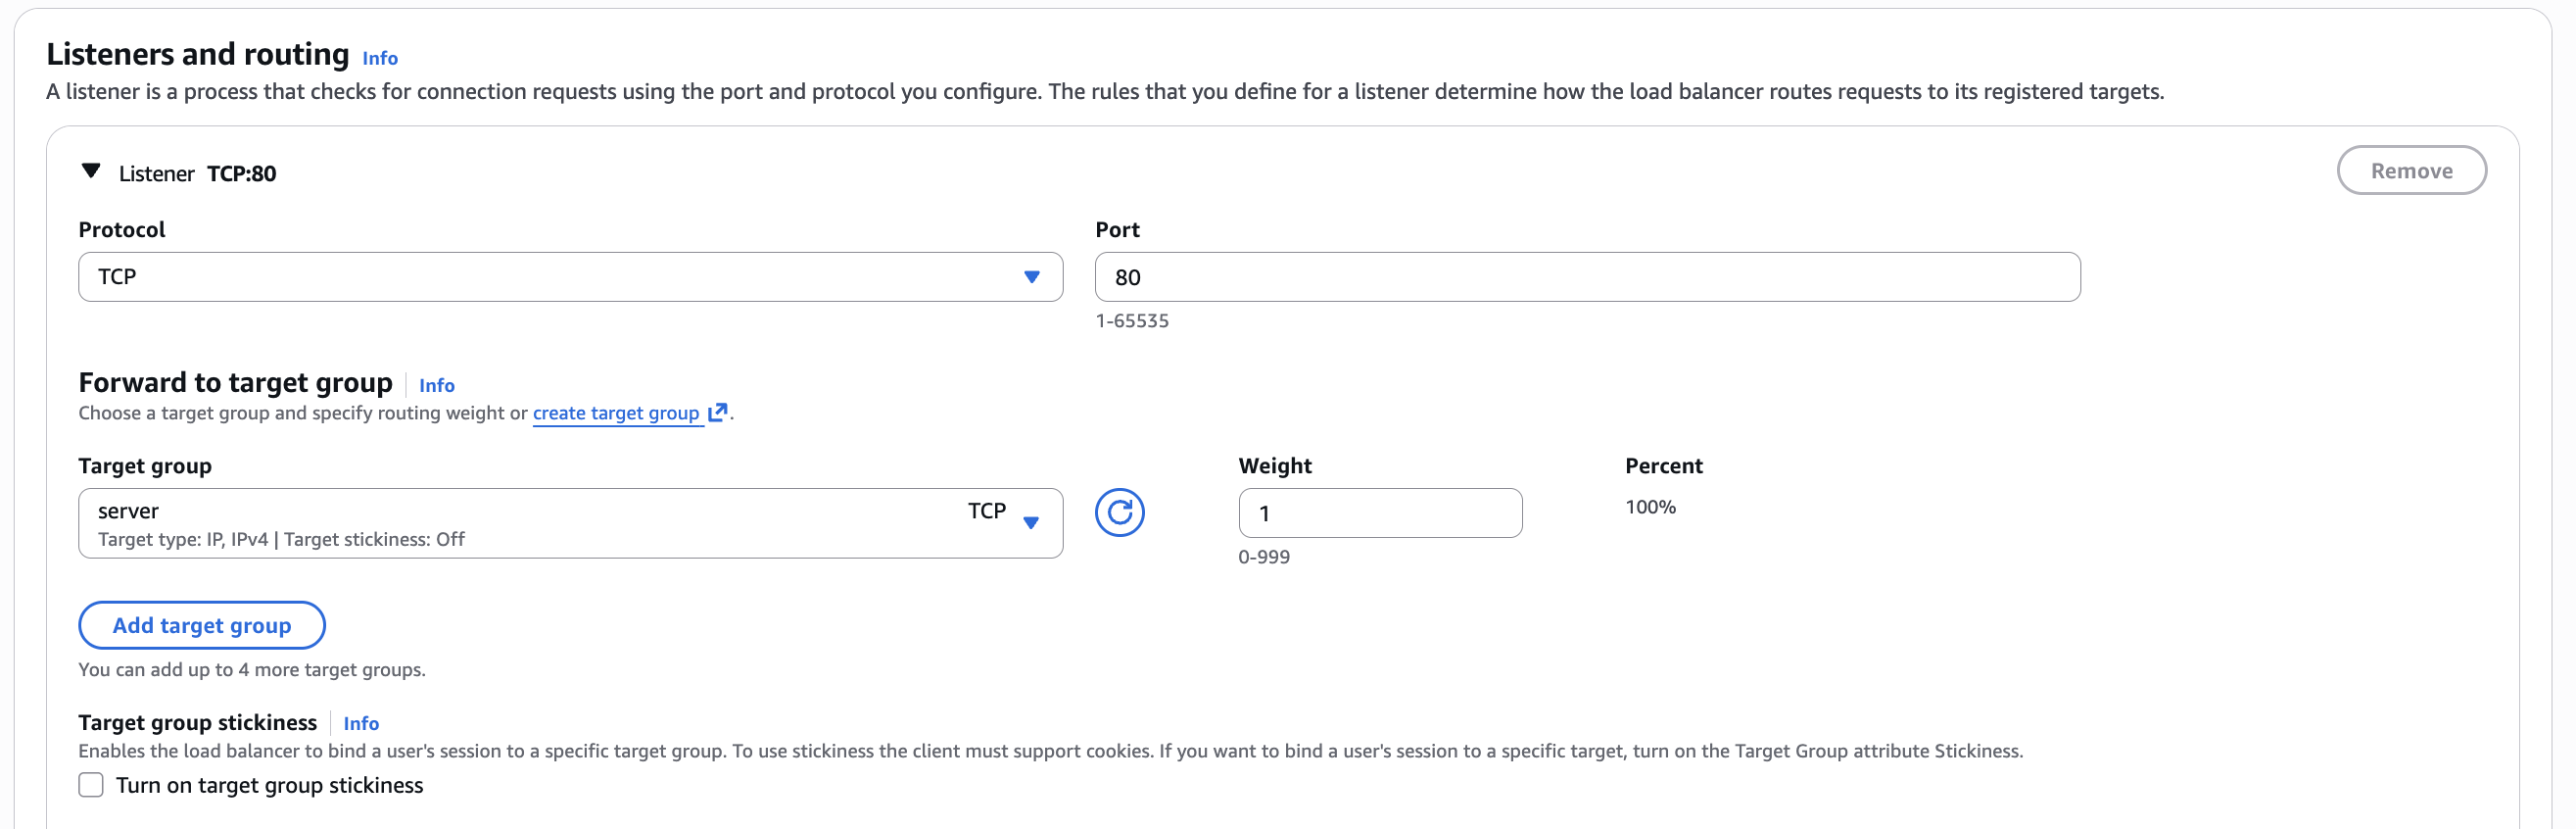Enable the target group stickiness checkbox
Viewport: 2576px width, 829px height.
click(x=91, y=785)
